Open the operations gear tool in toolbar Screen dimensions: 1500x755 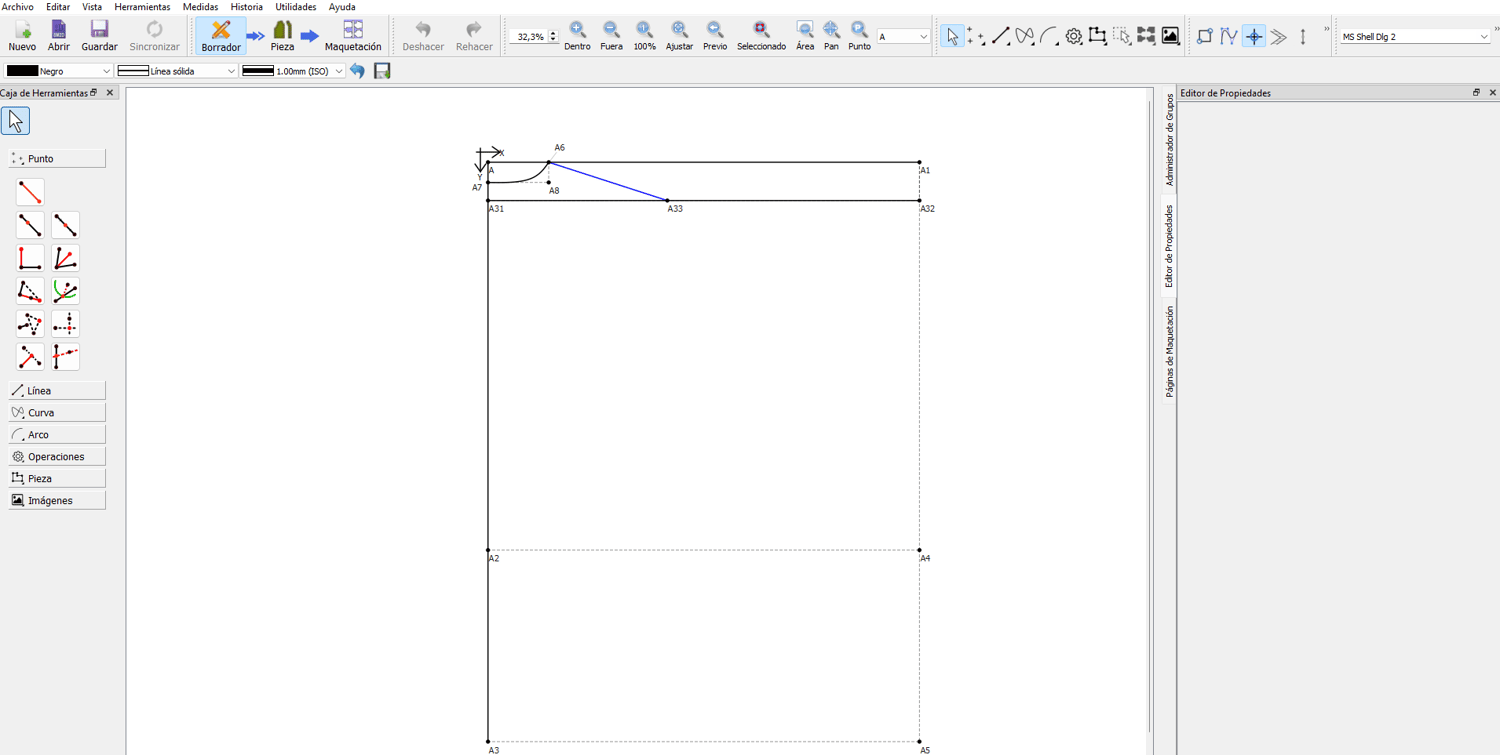pos(1073,37)
